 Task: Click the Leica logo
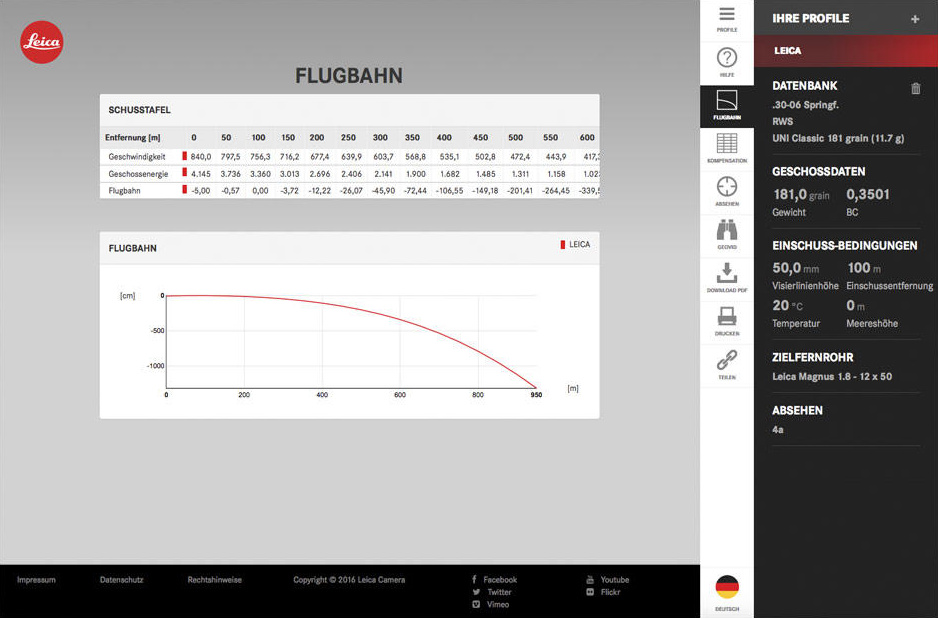pos(42,42)
